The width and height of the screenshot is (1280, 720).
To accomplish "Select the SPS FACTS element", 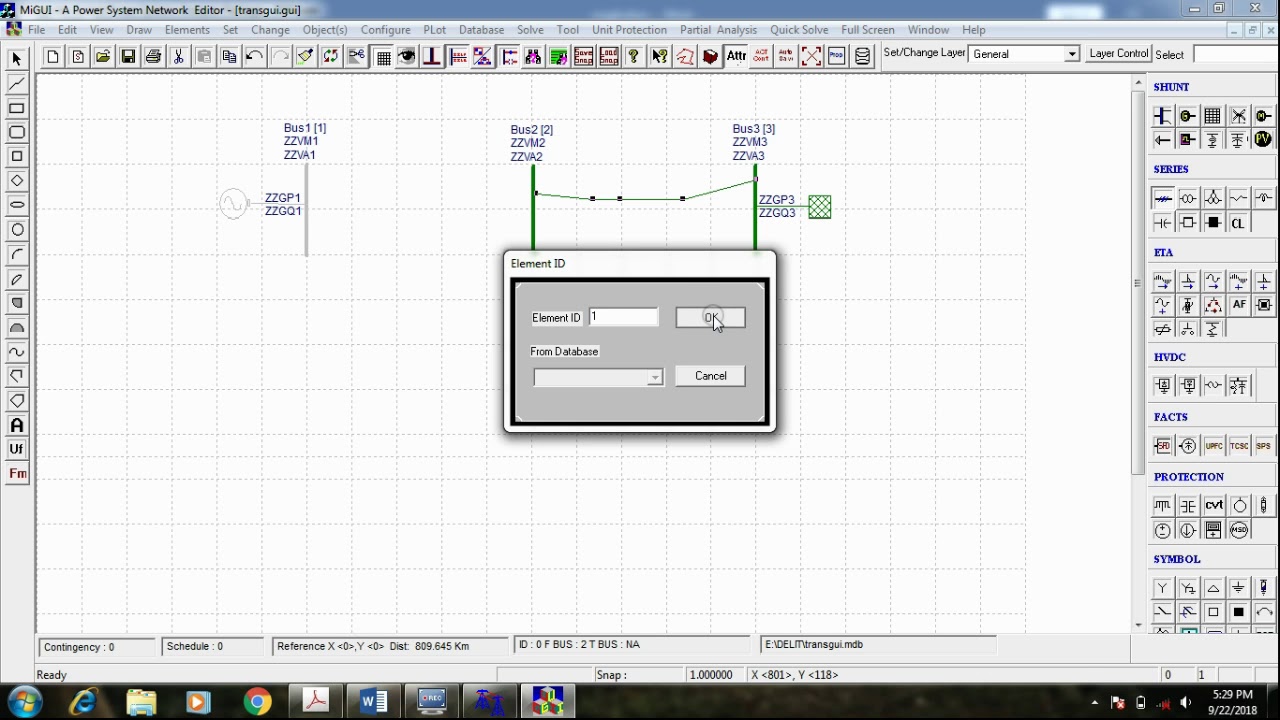I will pyautogui.click(x=1264, y=446).
